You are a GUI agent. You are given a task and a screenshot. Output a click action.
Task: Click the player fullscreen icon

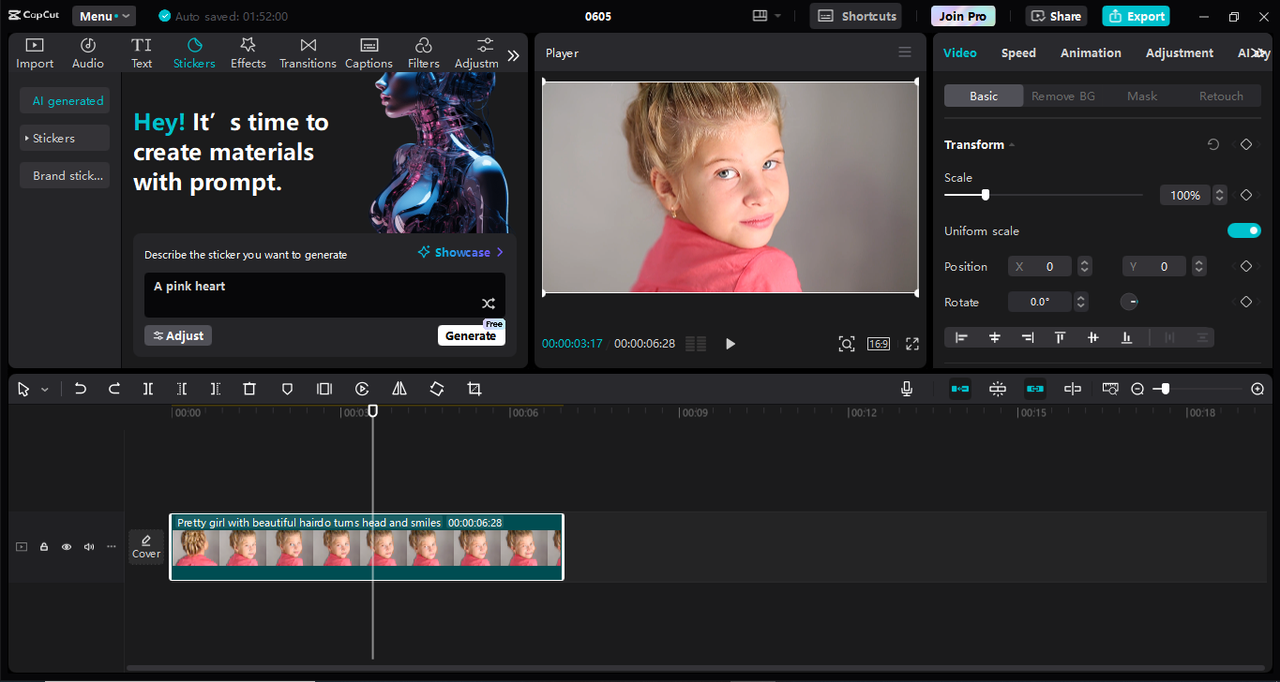[x=912, y=344]
